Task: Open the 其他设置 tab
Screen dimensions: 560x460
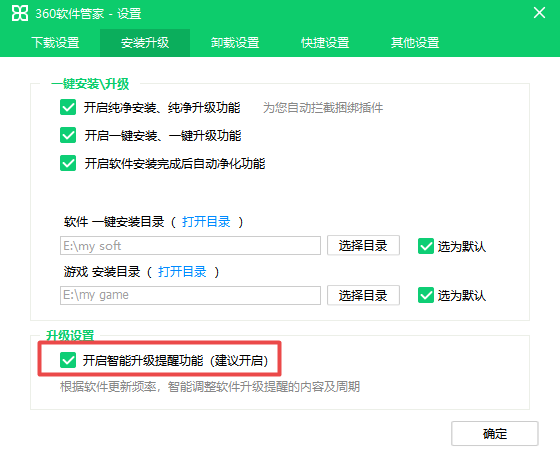Action: pos(415,43)
